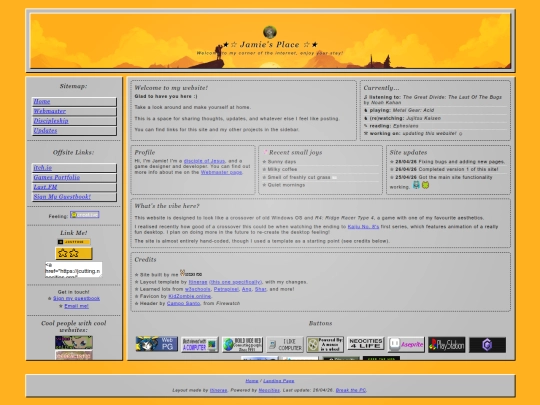Click the Aseprite badge
This screenshot has width=540, height=405.
tap(406, 344)
